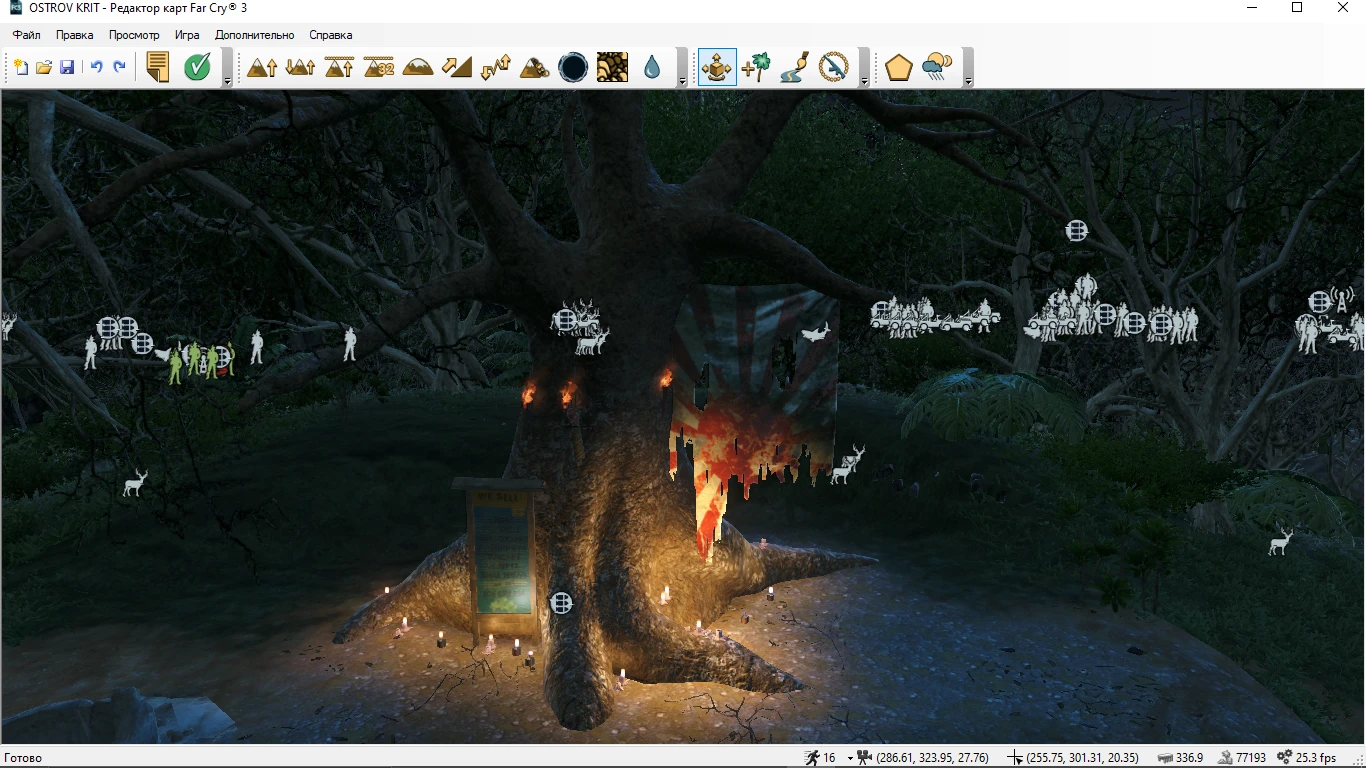The height and width of the screenshot is (768, 1366).
Task: Select the Raise/Lower terrain tool
Action: tap(301, 67)
